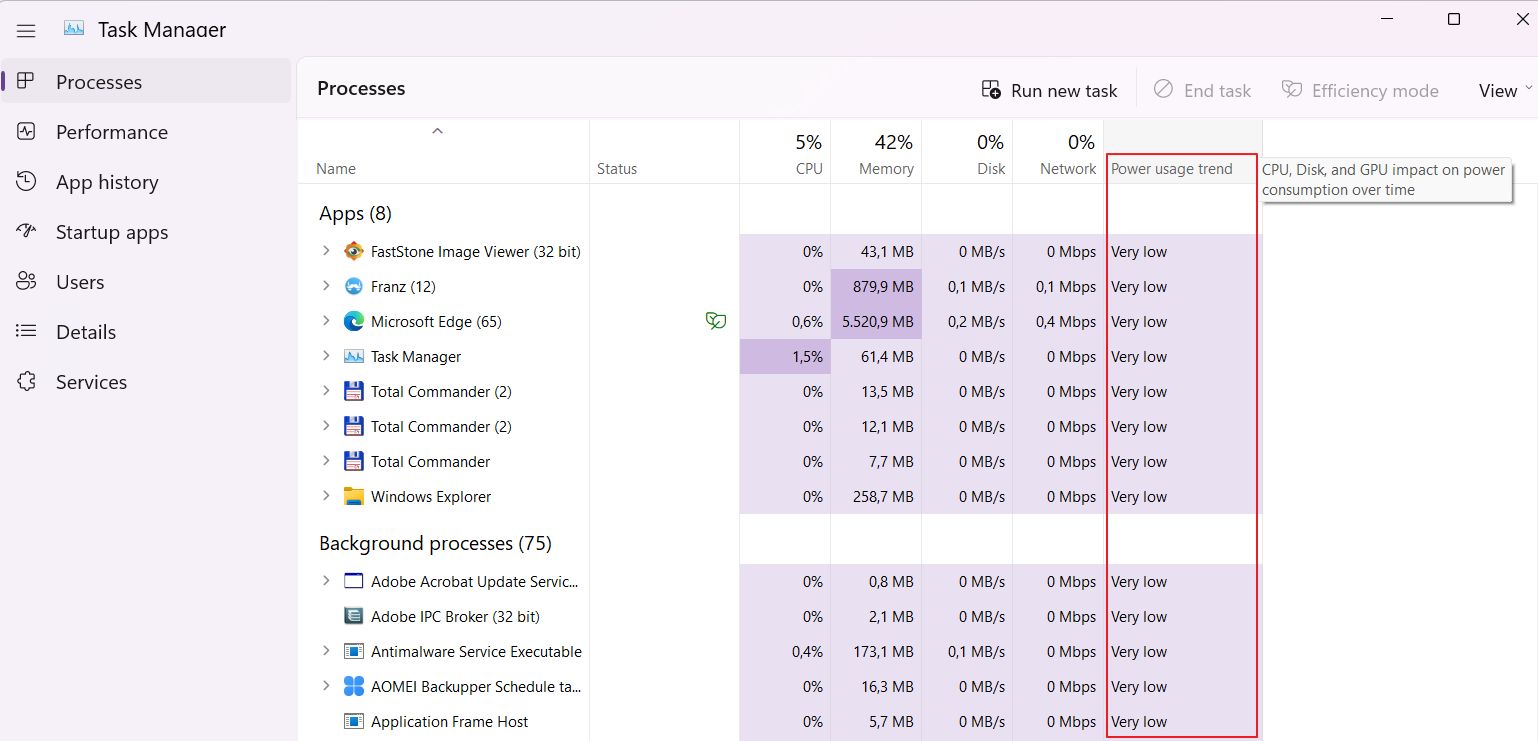This screenshot has width=1538, height=741.
Task: Sort by the Memory column header
Action: (x=876, y=152)
